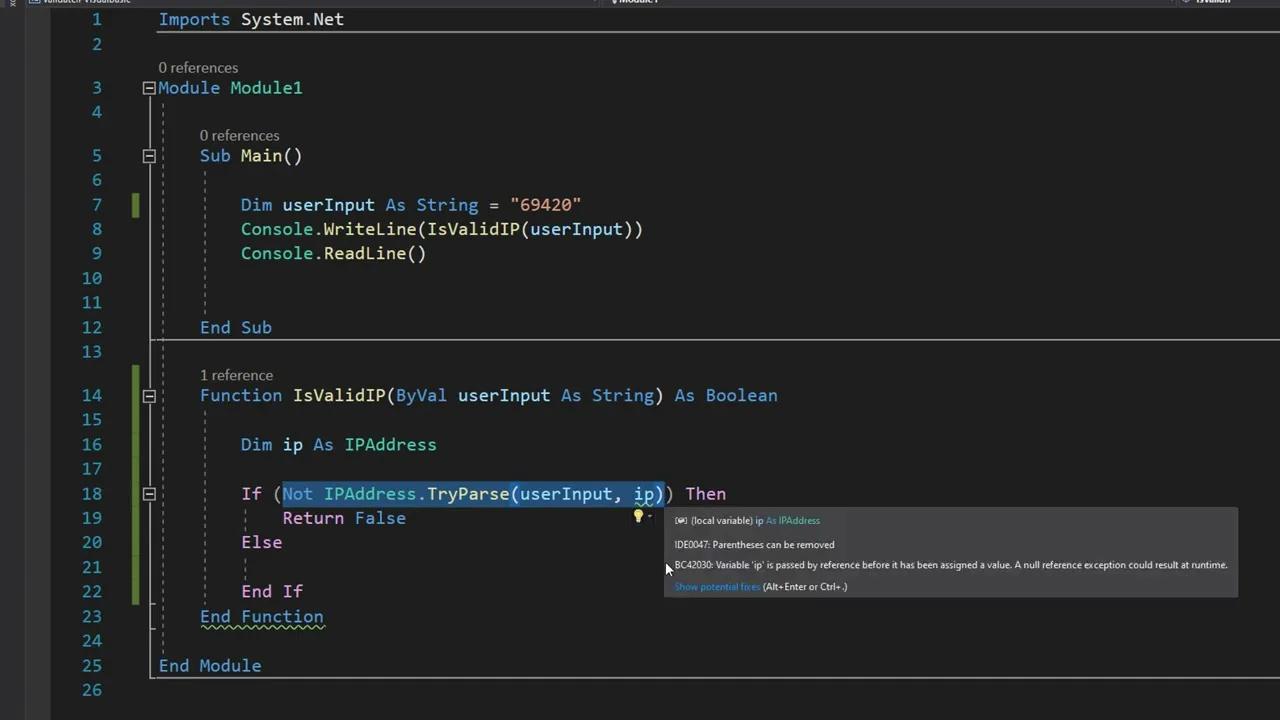Collapse the Module Module1 code block
Image resolution: width=1280 pixels, height=720 pixels.
pos(148,88)
